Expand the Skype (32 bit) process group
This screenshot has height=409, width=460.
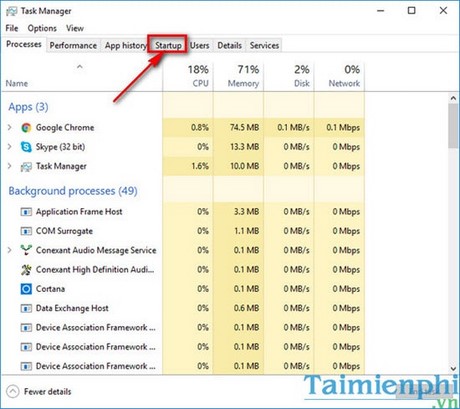10,147
